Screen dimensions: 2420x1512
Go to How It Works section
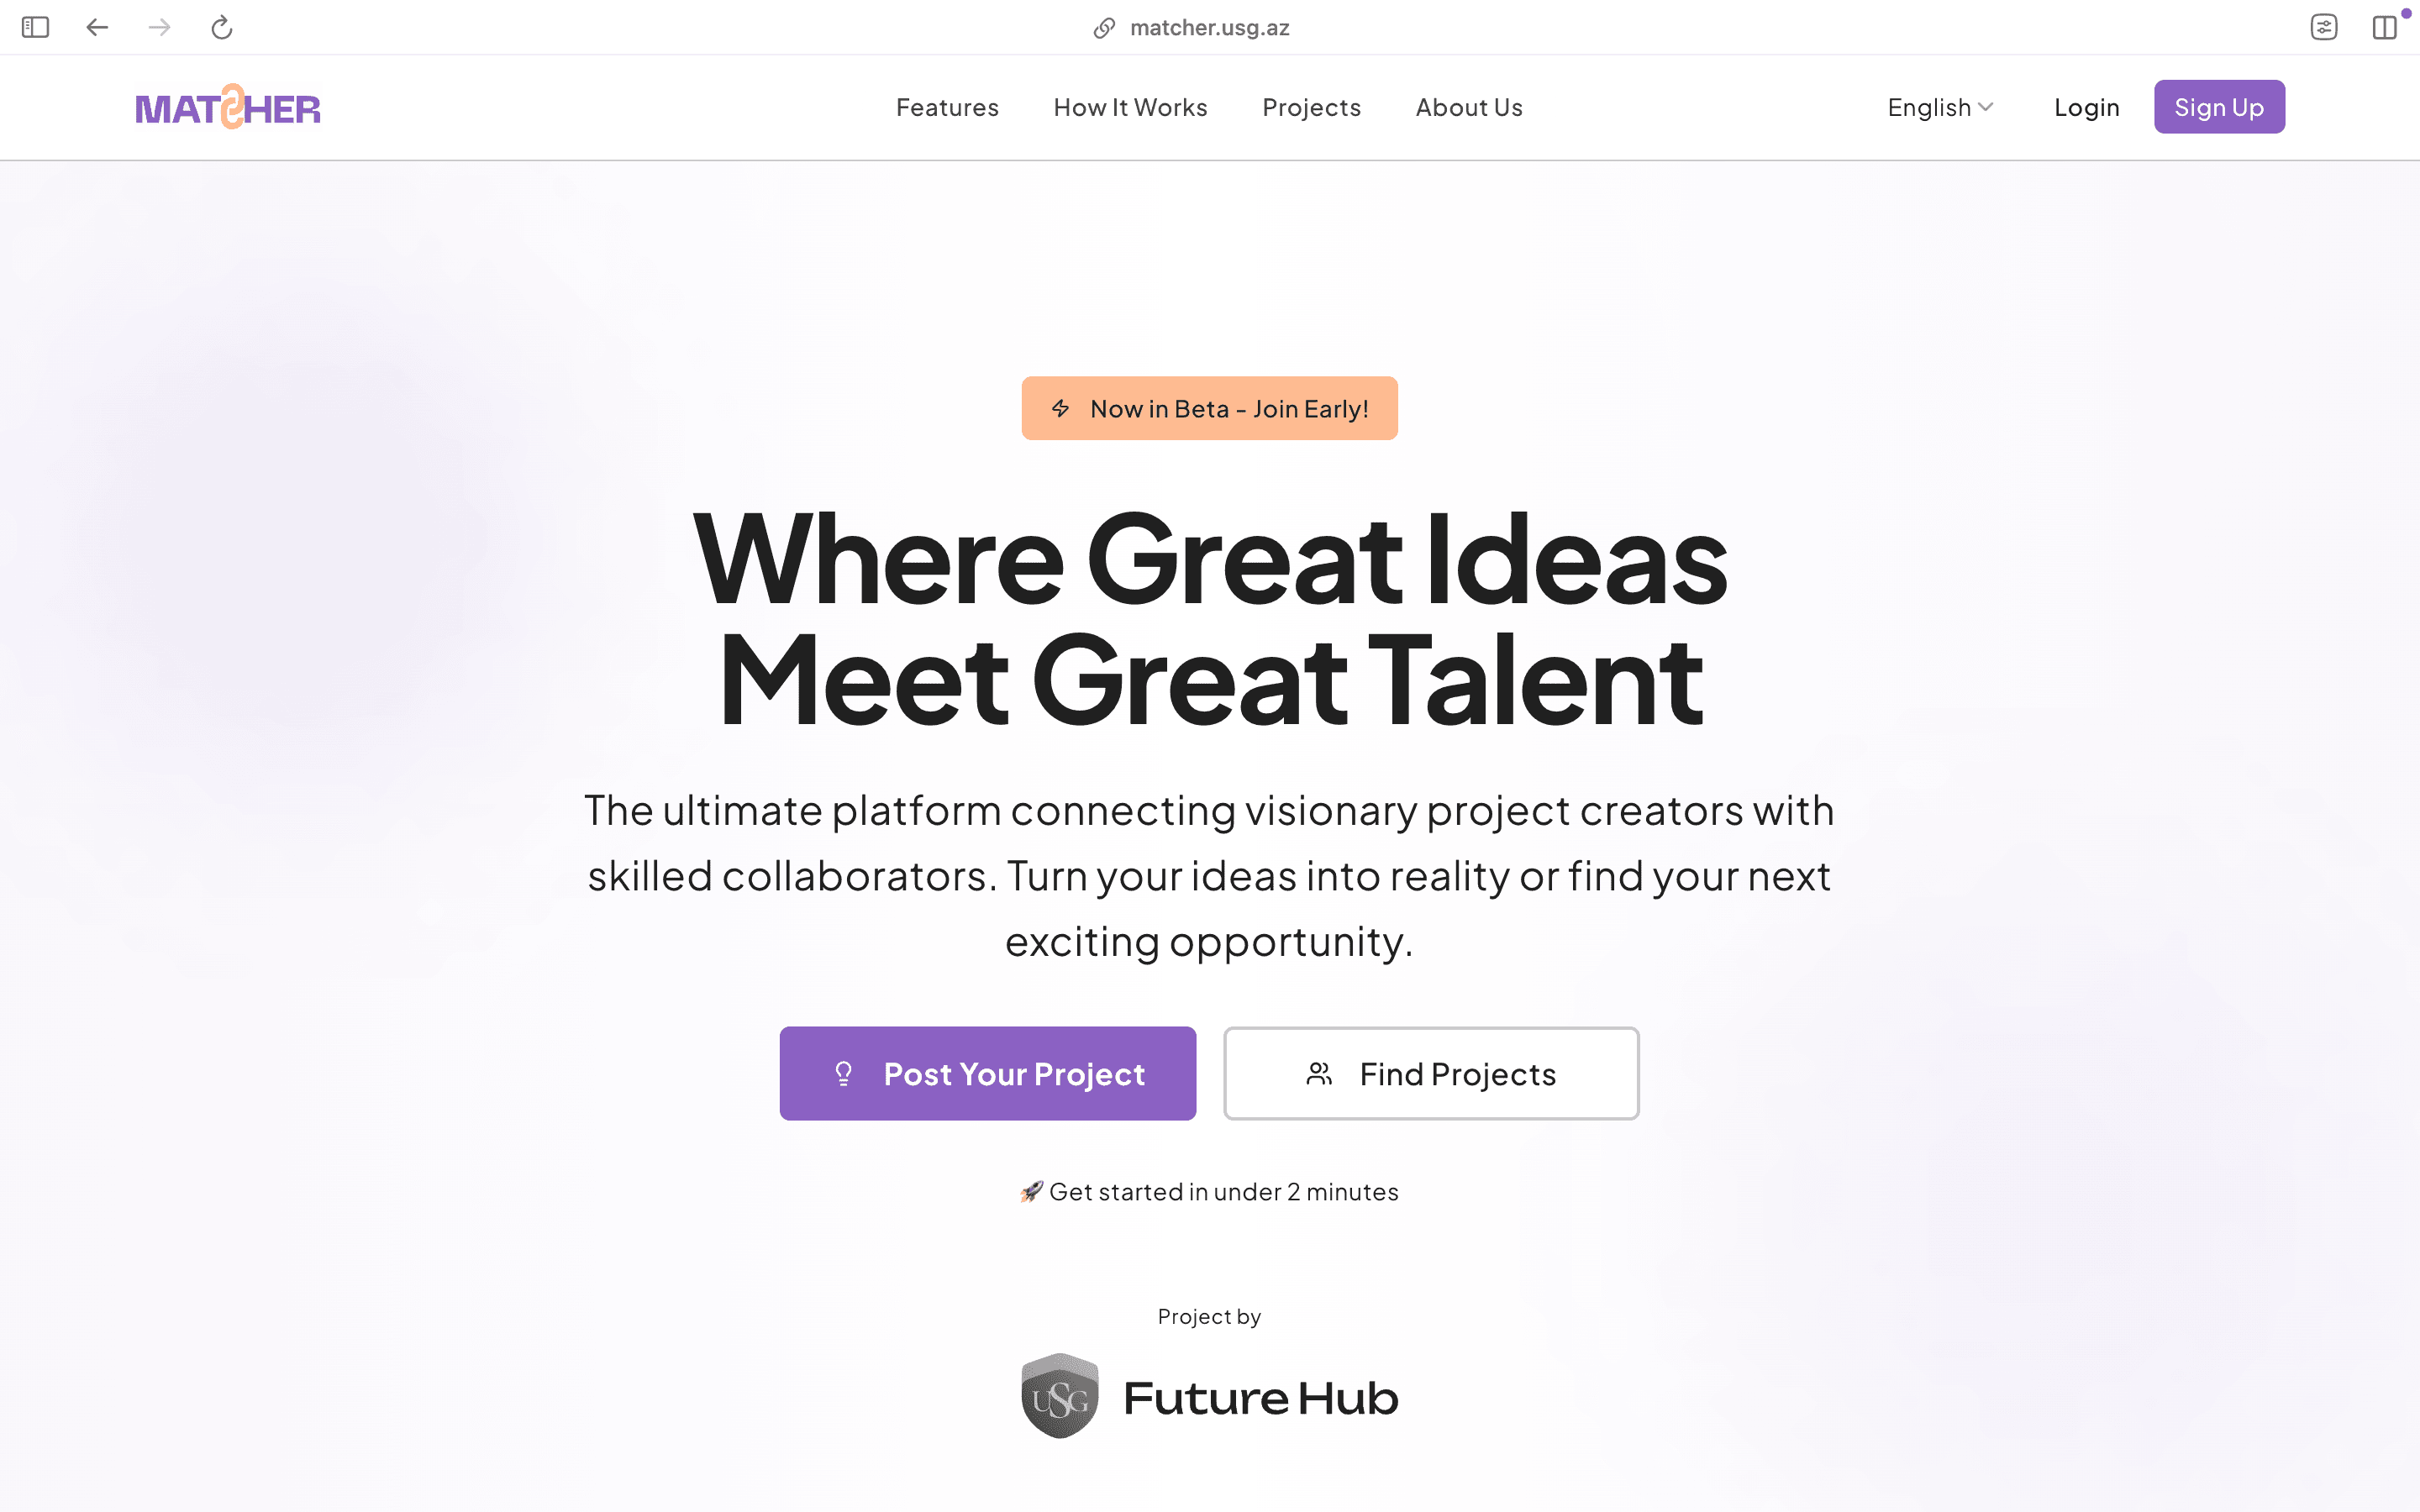[x=1130, y=107]
